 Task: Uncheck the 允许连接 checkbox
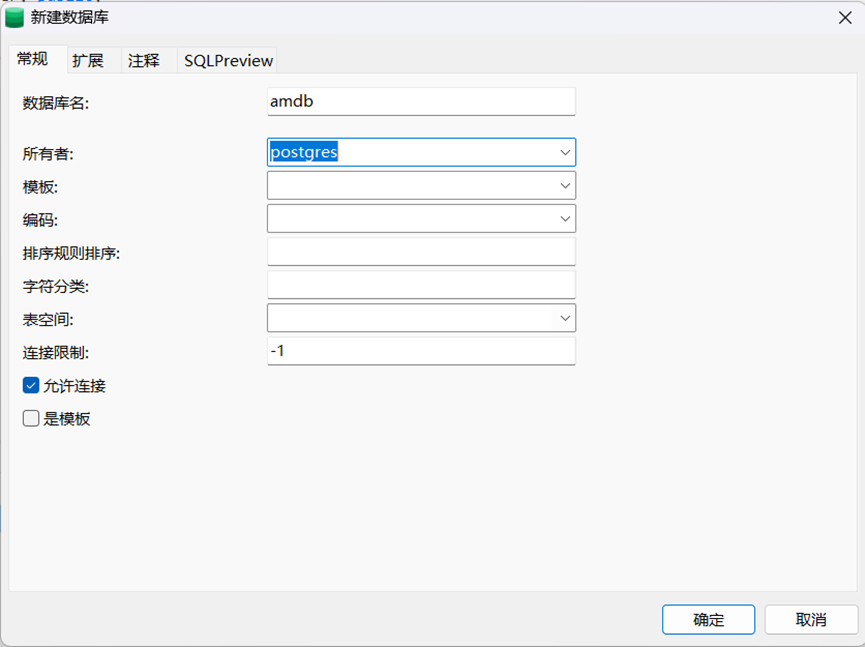coord(31,385)
